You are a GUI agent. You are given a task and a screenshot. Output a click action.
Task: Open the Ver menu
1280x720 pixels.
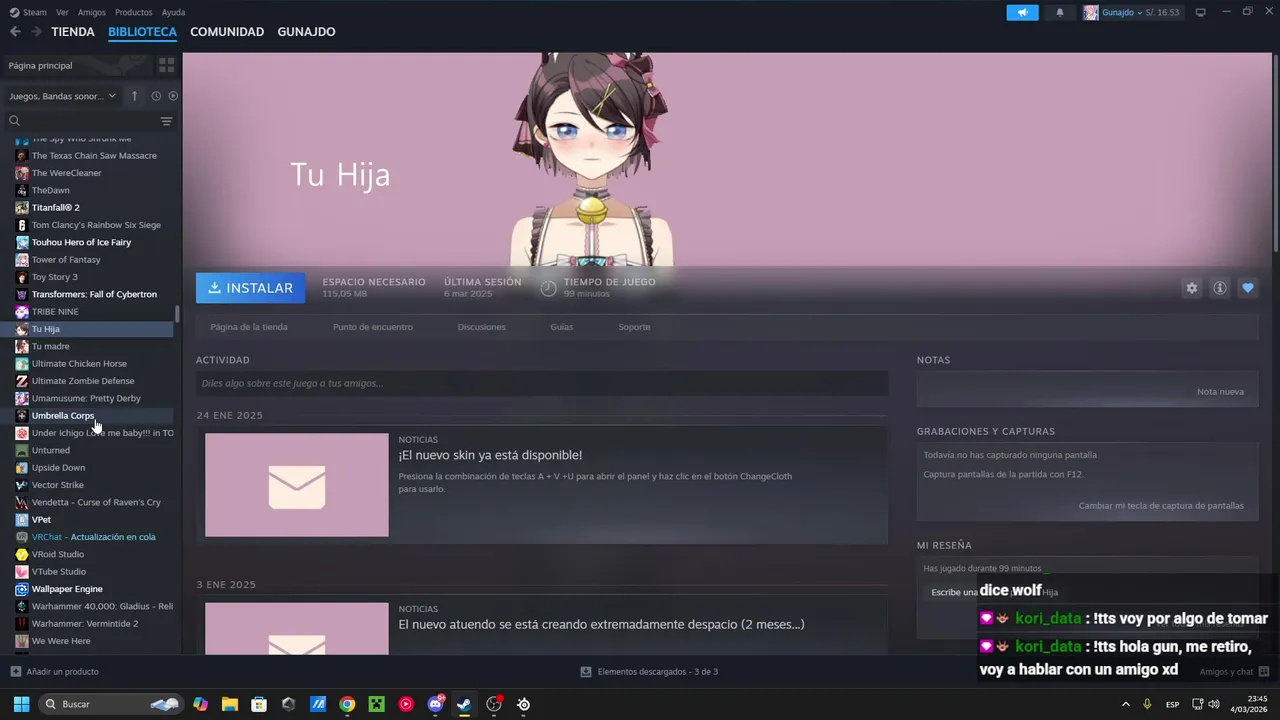pyautogui.click(x=62, y=12)
